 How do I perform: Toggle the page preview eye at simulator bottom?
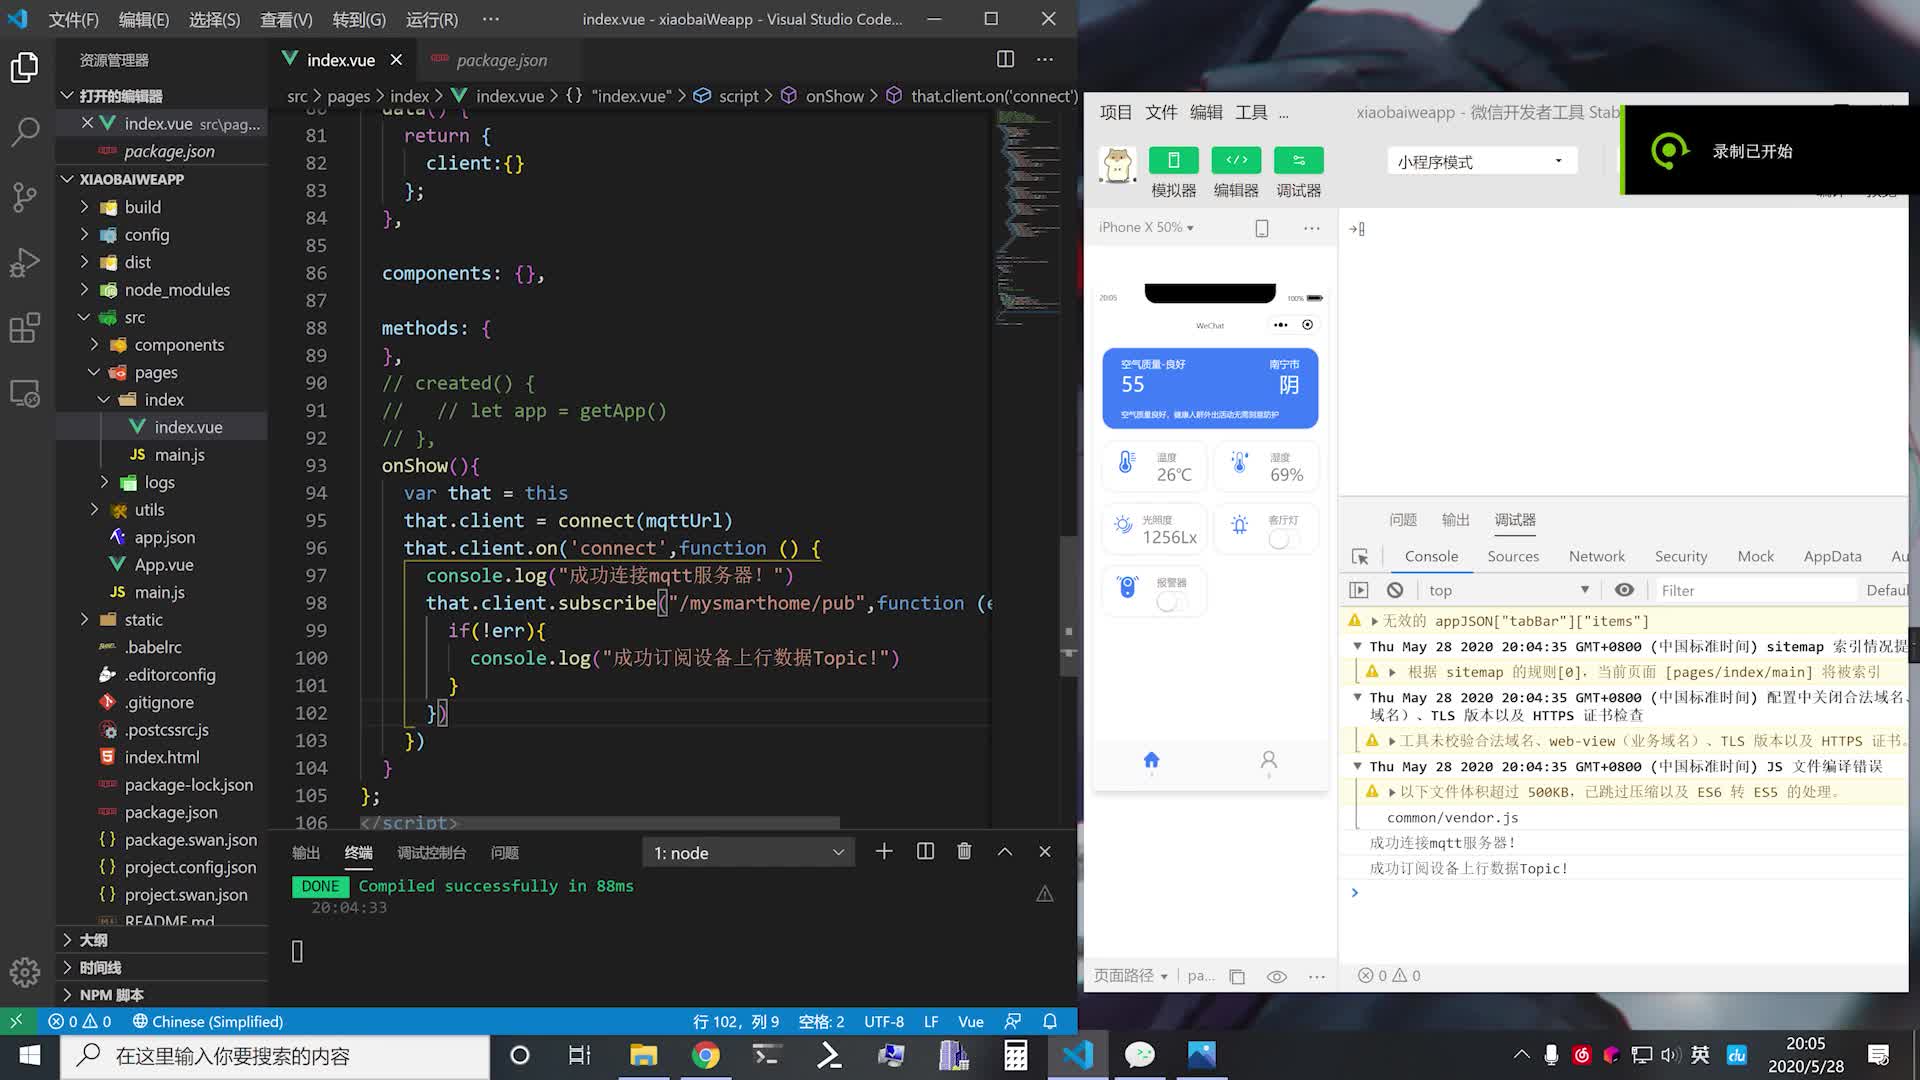(x=1277, y=977)
